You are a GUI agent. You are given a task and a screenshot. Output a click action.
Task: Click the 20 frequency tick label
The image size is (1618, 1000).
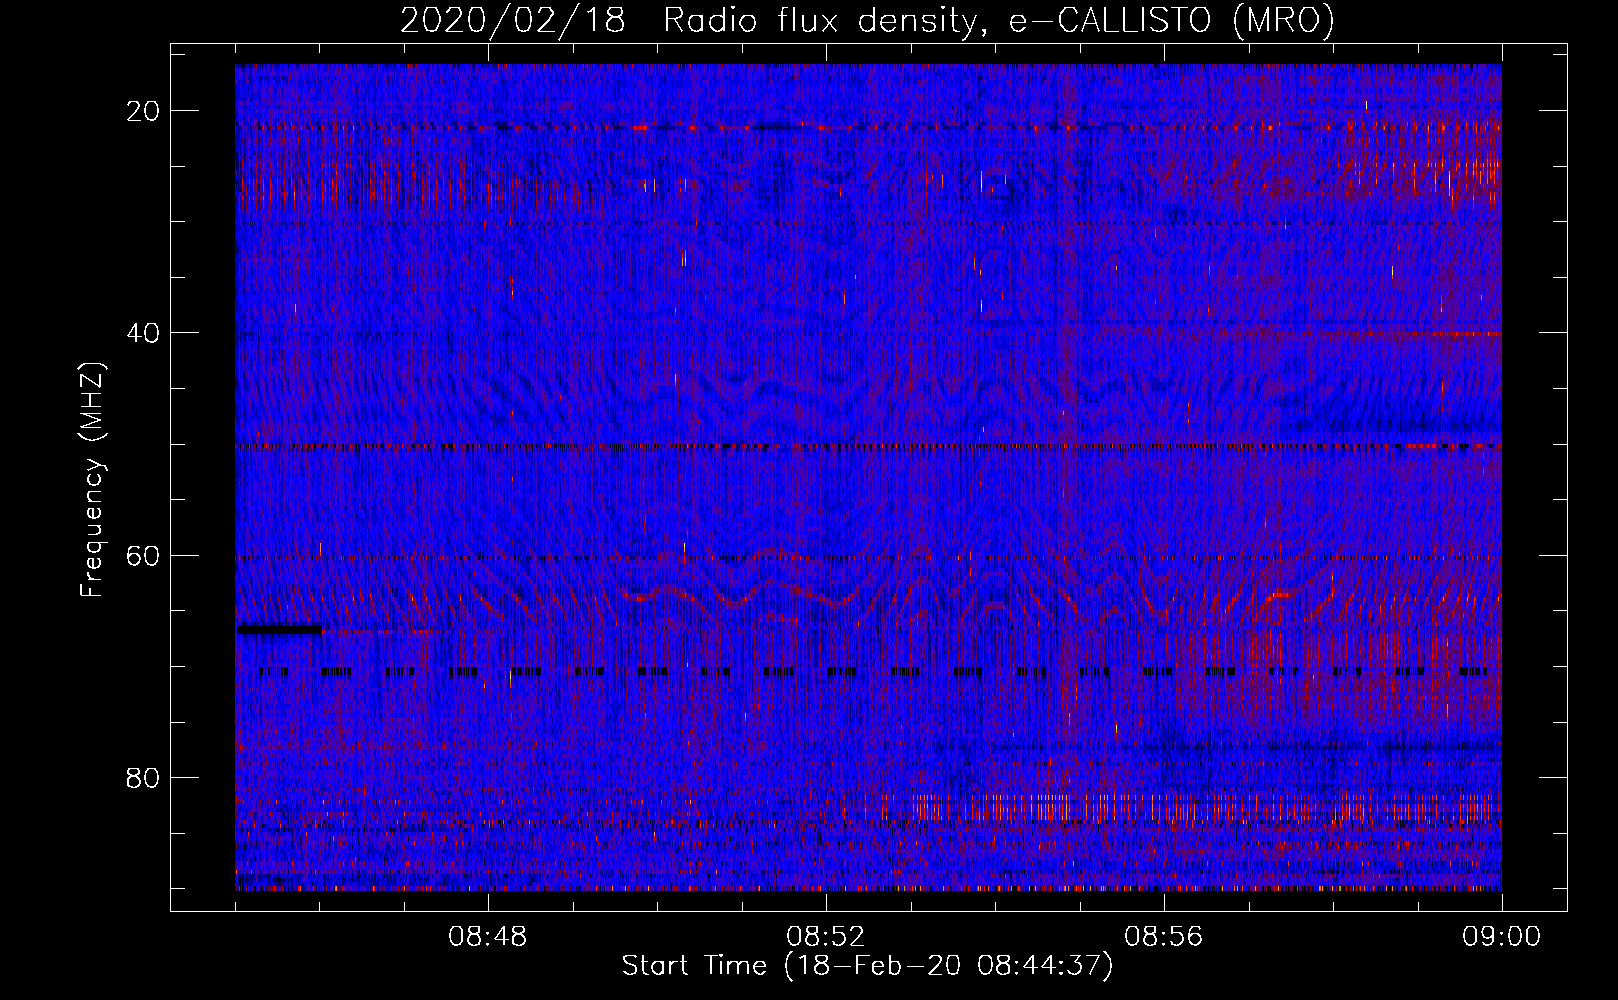click(143, 111)
